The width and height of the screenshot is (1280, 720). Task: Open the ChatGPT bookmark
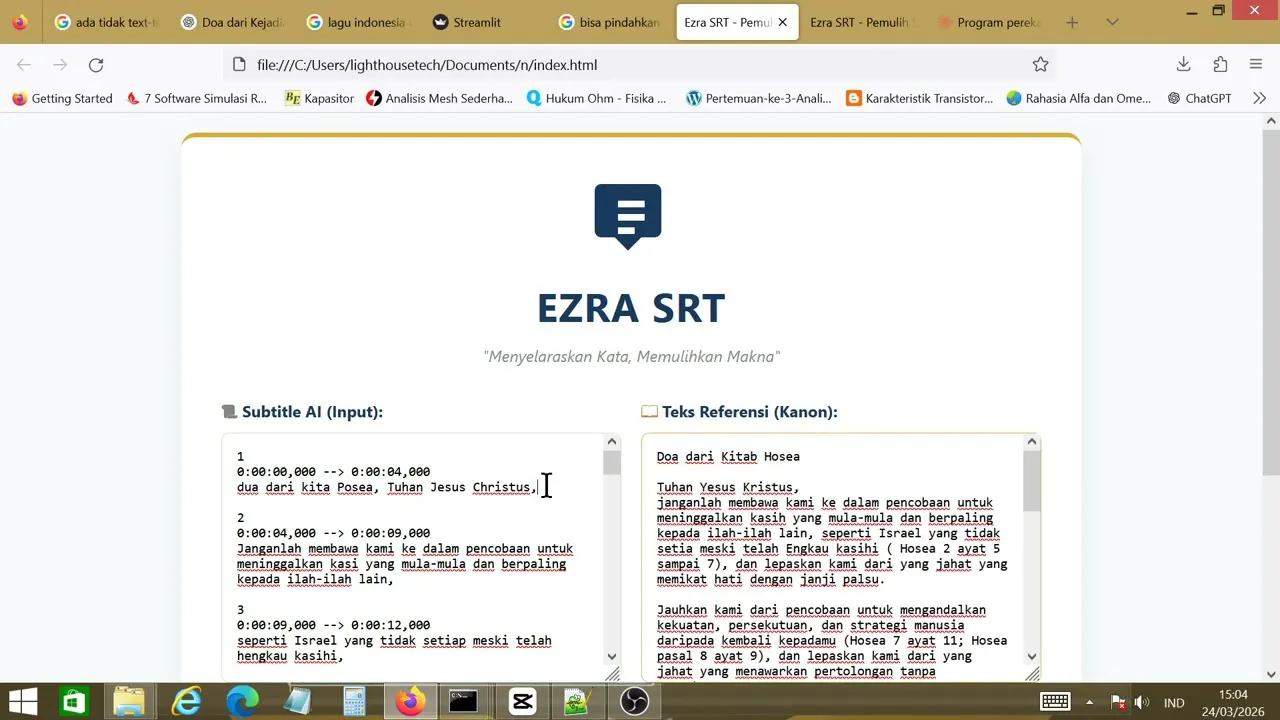point(1199,98)
